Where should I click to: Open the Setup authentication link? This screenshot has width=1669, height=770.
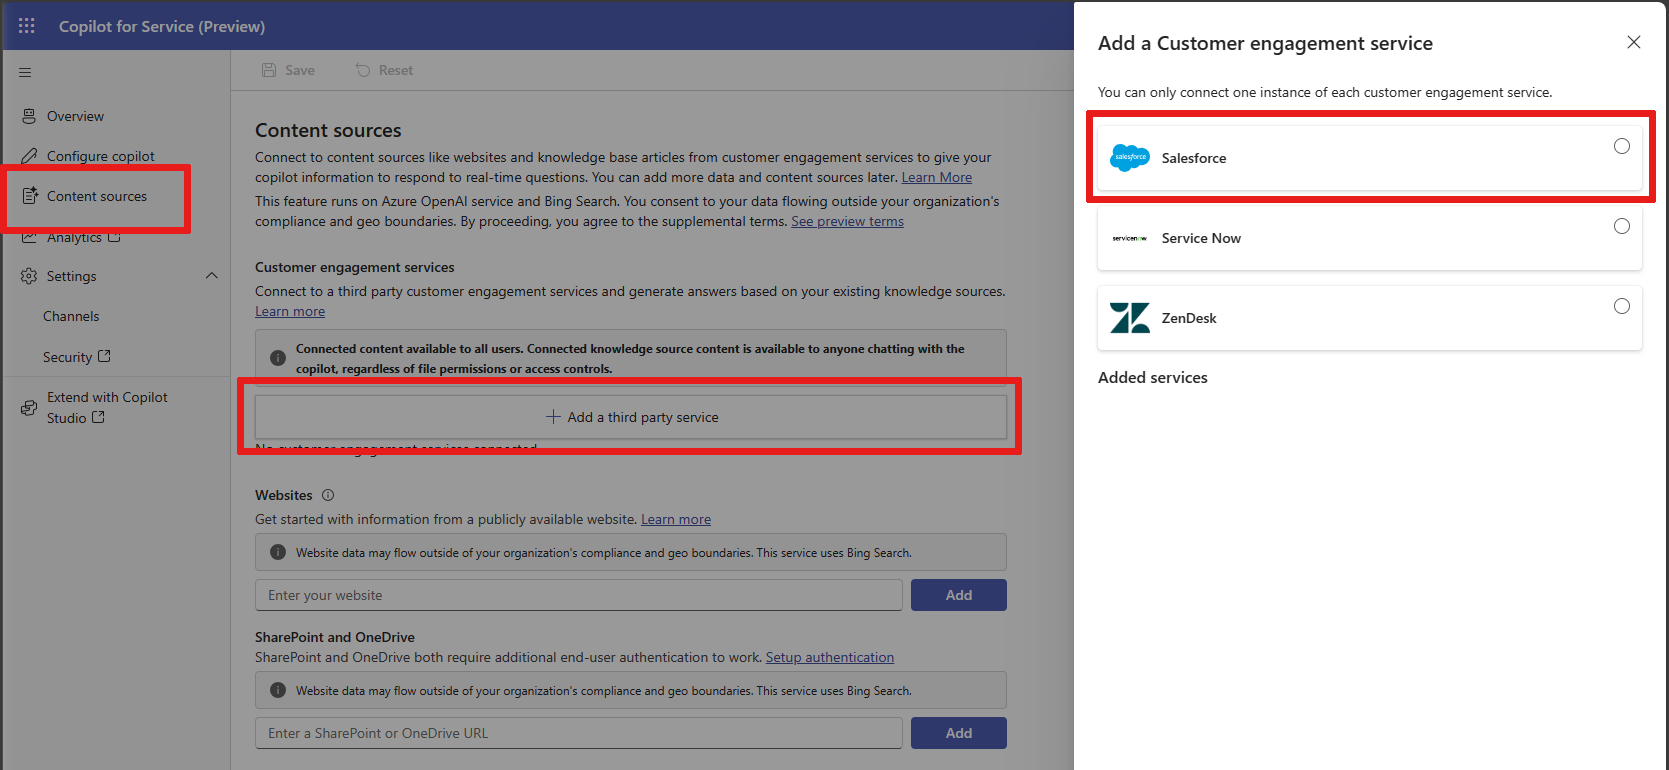tap(830, 657)
